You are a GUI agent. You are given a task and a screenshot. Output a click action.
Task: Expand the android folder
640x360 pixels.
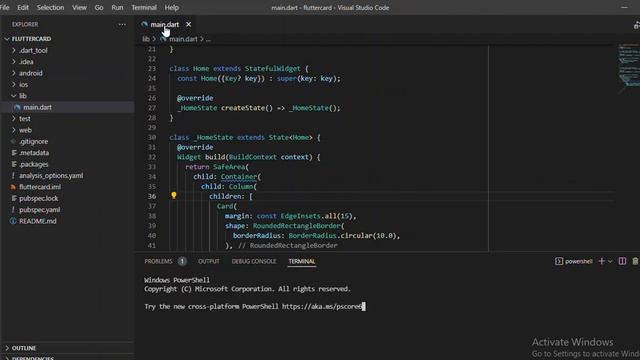(14, 73)
